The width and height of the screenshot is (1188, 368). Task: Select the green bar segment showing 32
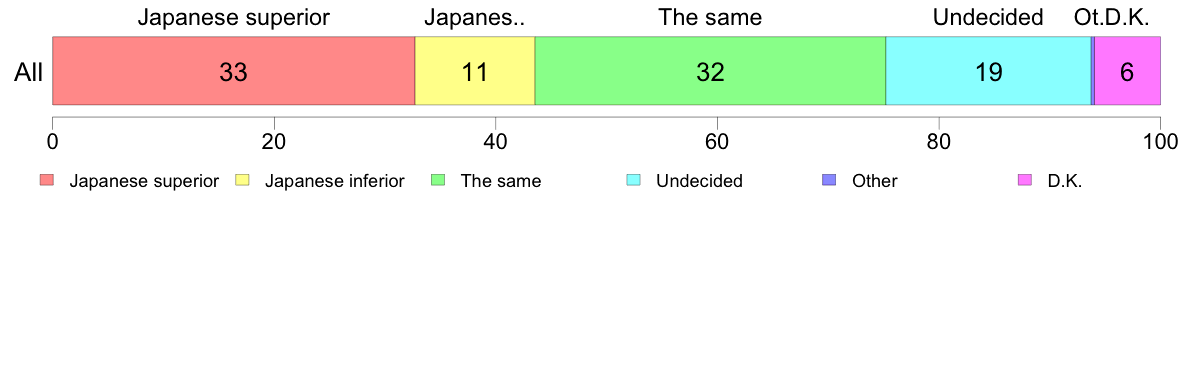coord(711,71)
